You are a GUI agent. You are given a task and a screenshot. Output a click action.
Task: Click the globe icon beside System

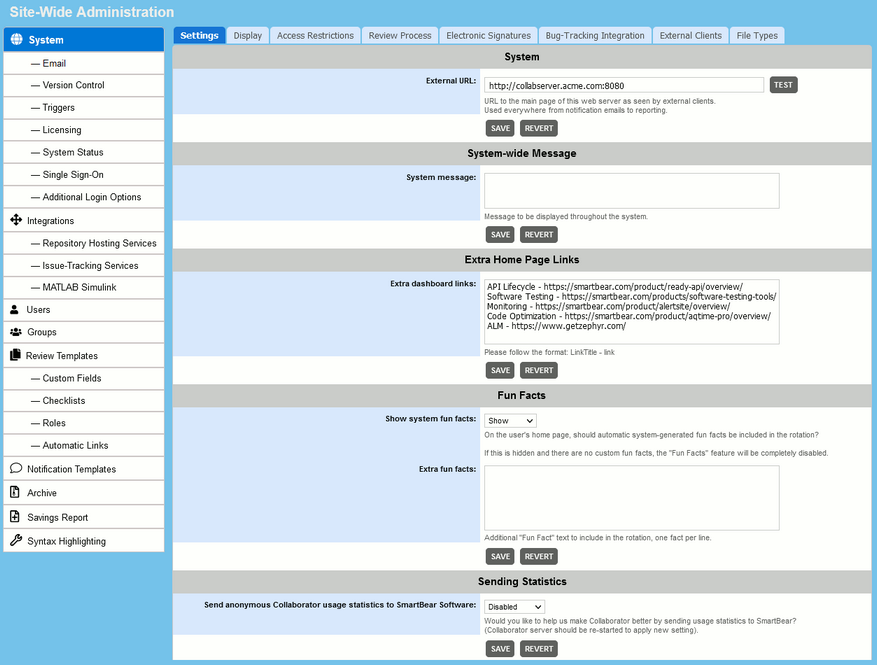point(17,39)
